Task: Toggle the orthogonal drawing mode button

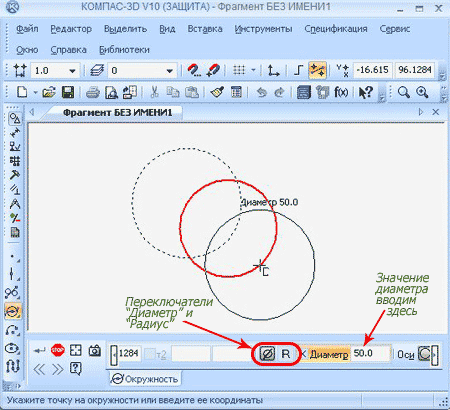Action: click(299, 70)
